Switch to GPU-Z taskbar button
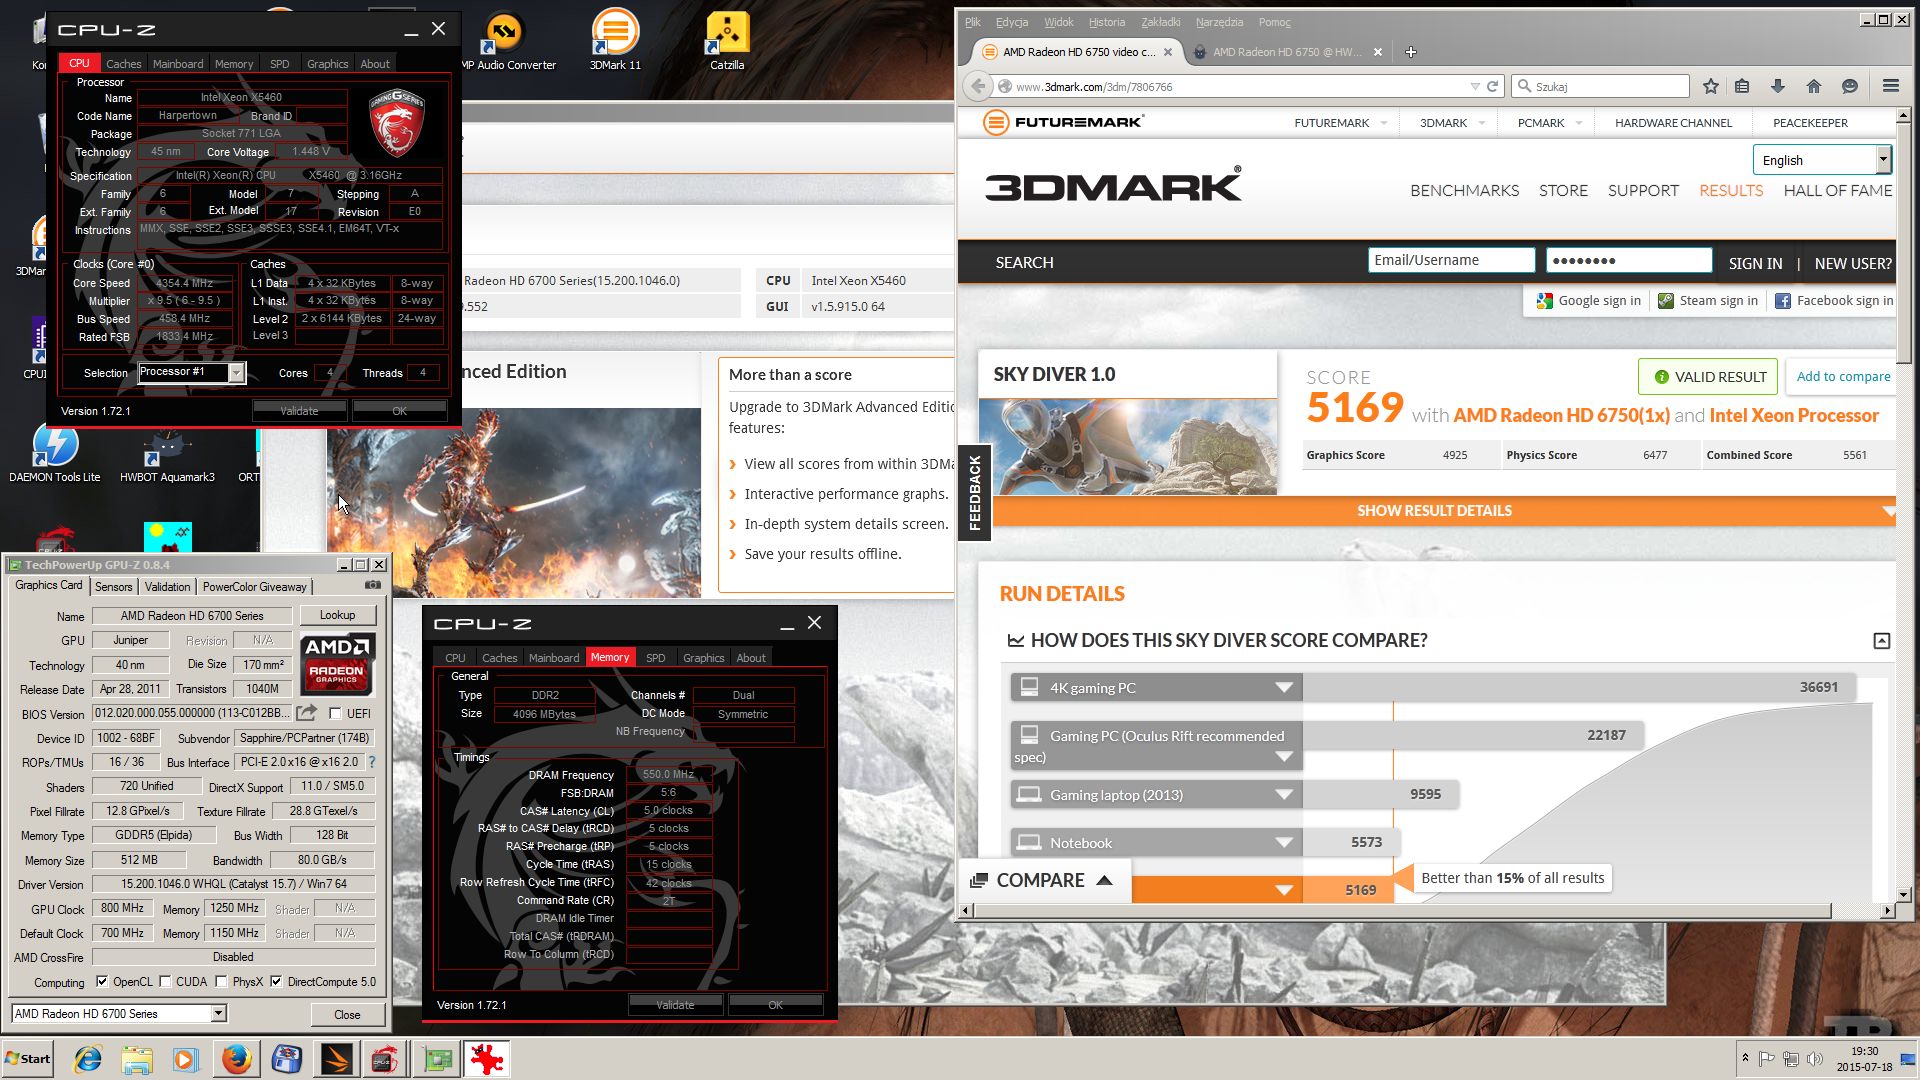The width and height of the screenshot is (1920, 1080). click(437, 1059)
